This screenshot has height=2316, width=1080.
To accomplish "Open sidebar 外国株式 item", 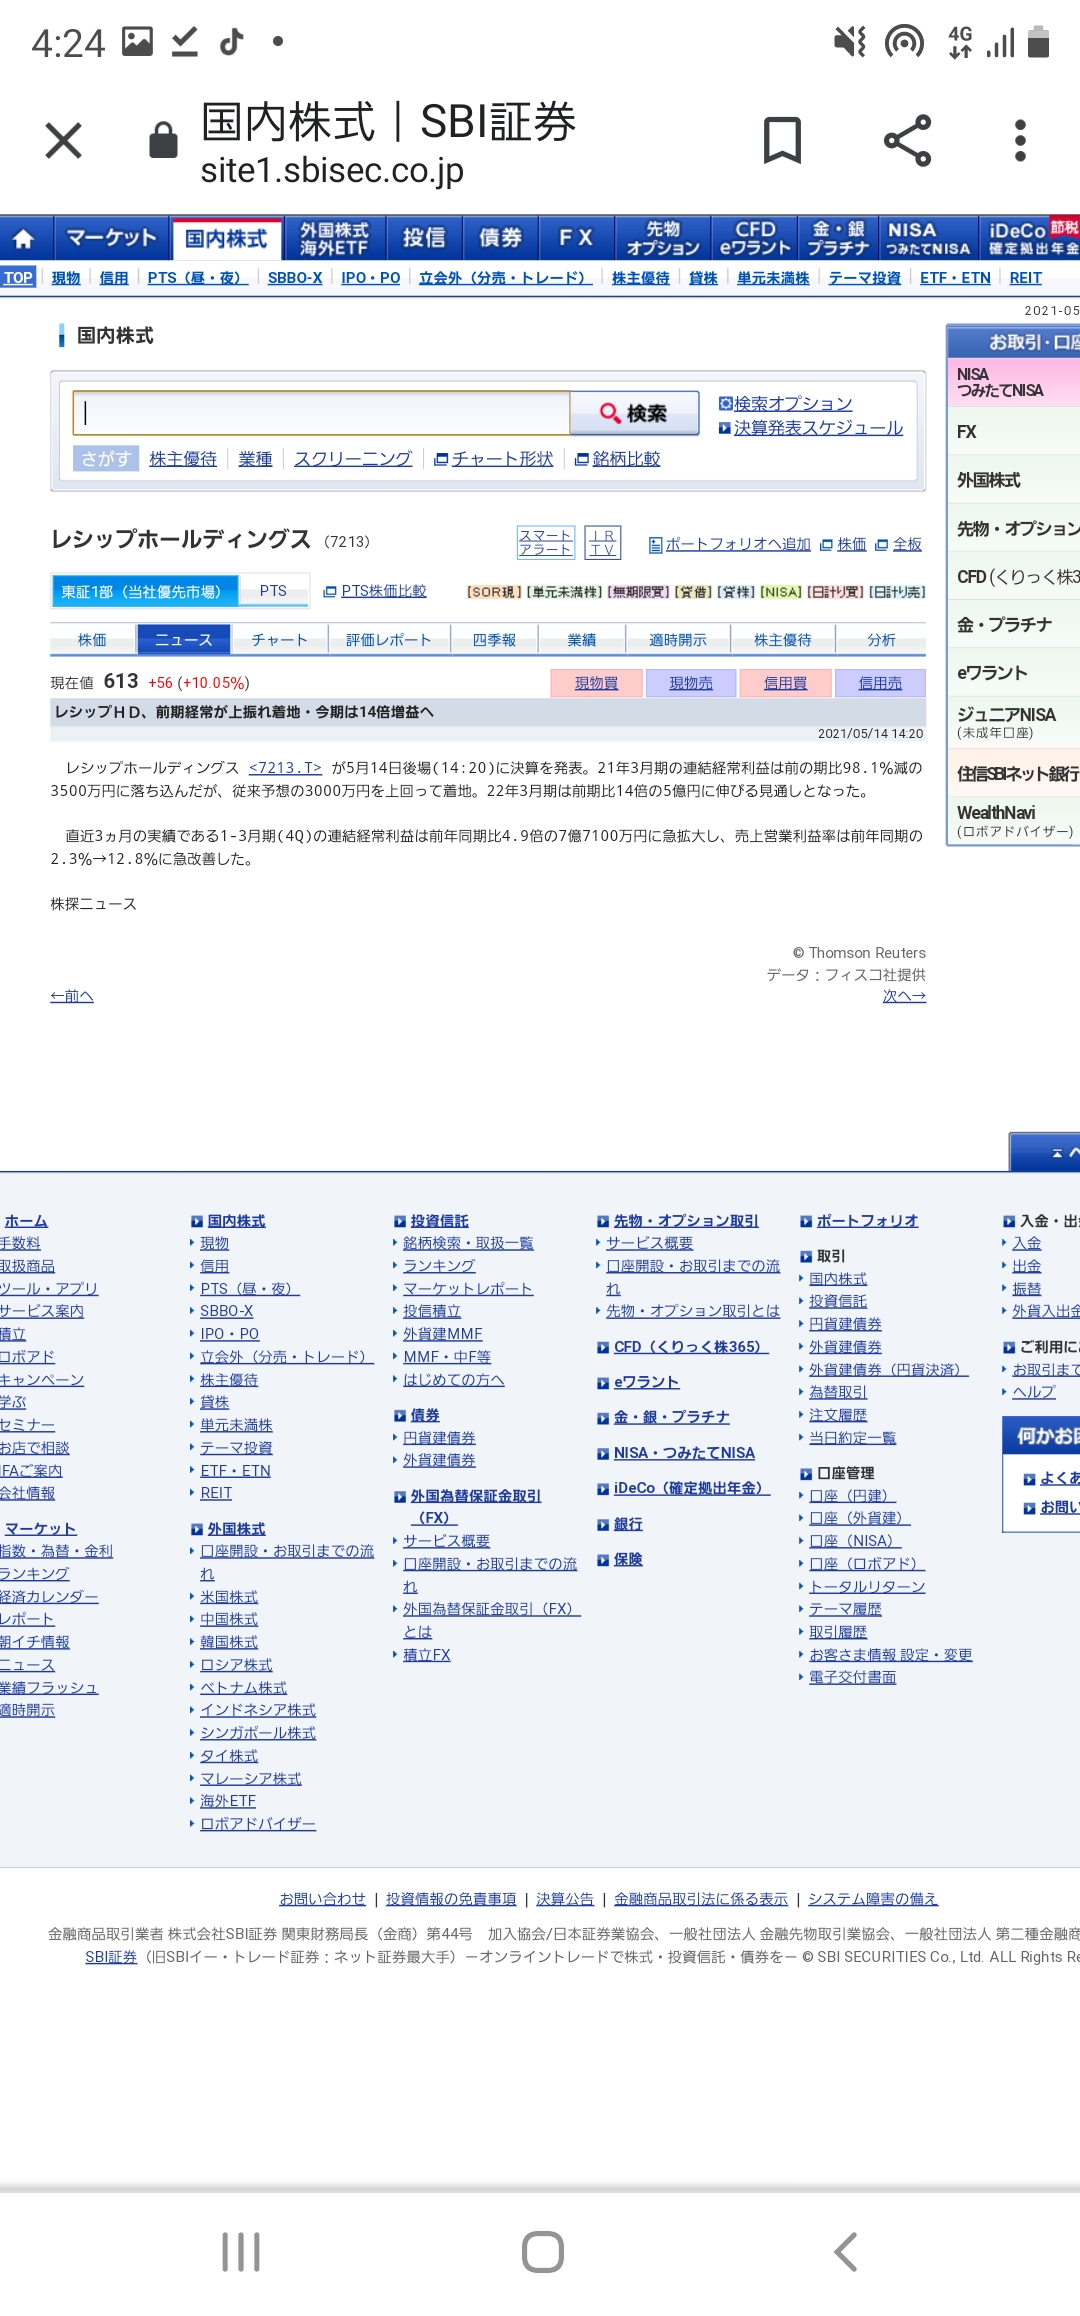I will coord(1013,481).
